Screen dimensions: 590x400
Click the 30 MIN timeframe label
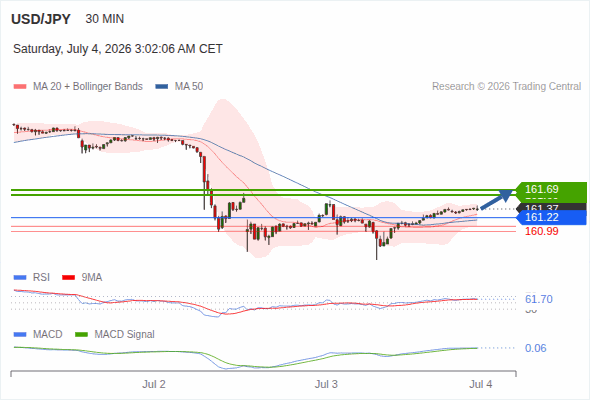tap(105, 19)
